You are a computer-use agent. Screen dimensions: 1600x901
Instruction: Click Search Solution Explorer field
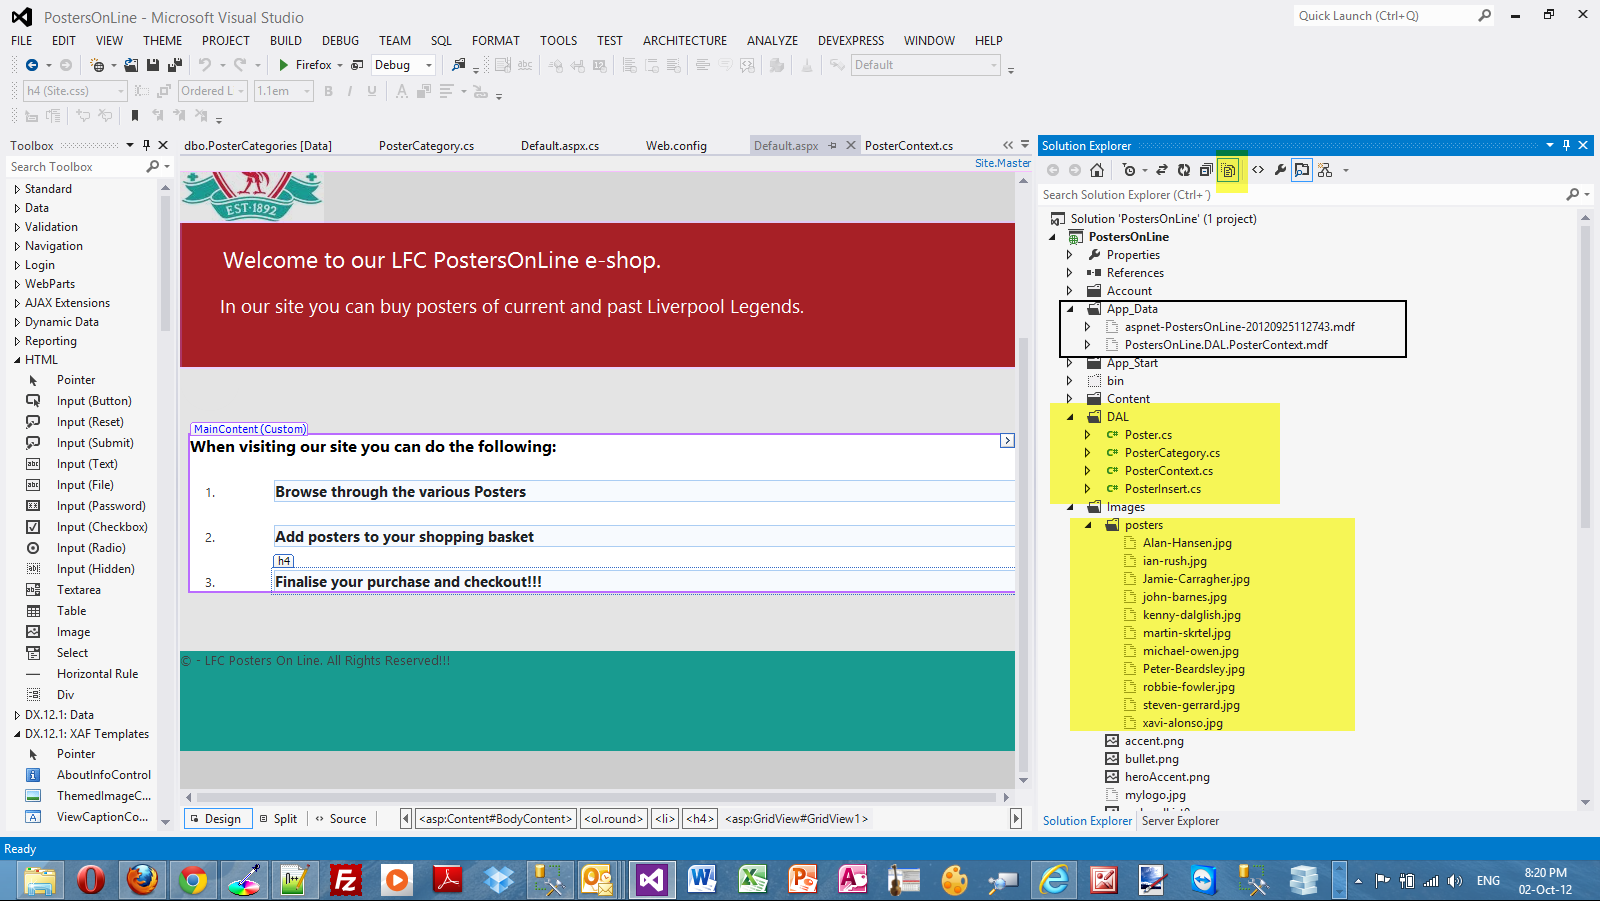[1300, 195]
